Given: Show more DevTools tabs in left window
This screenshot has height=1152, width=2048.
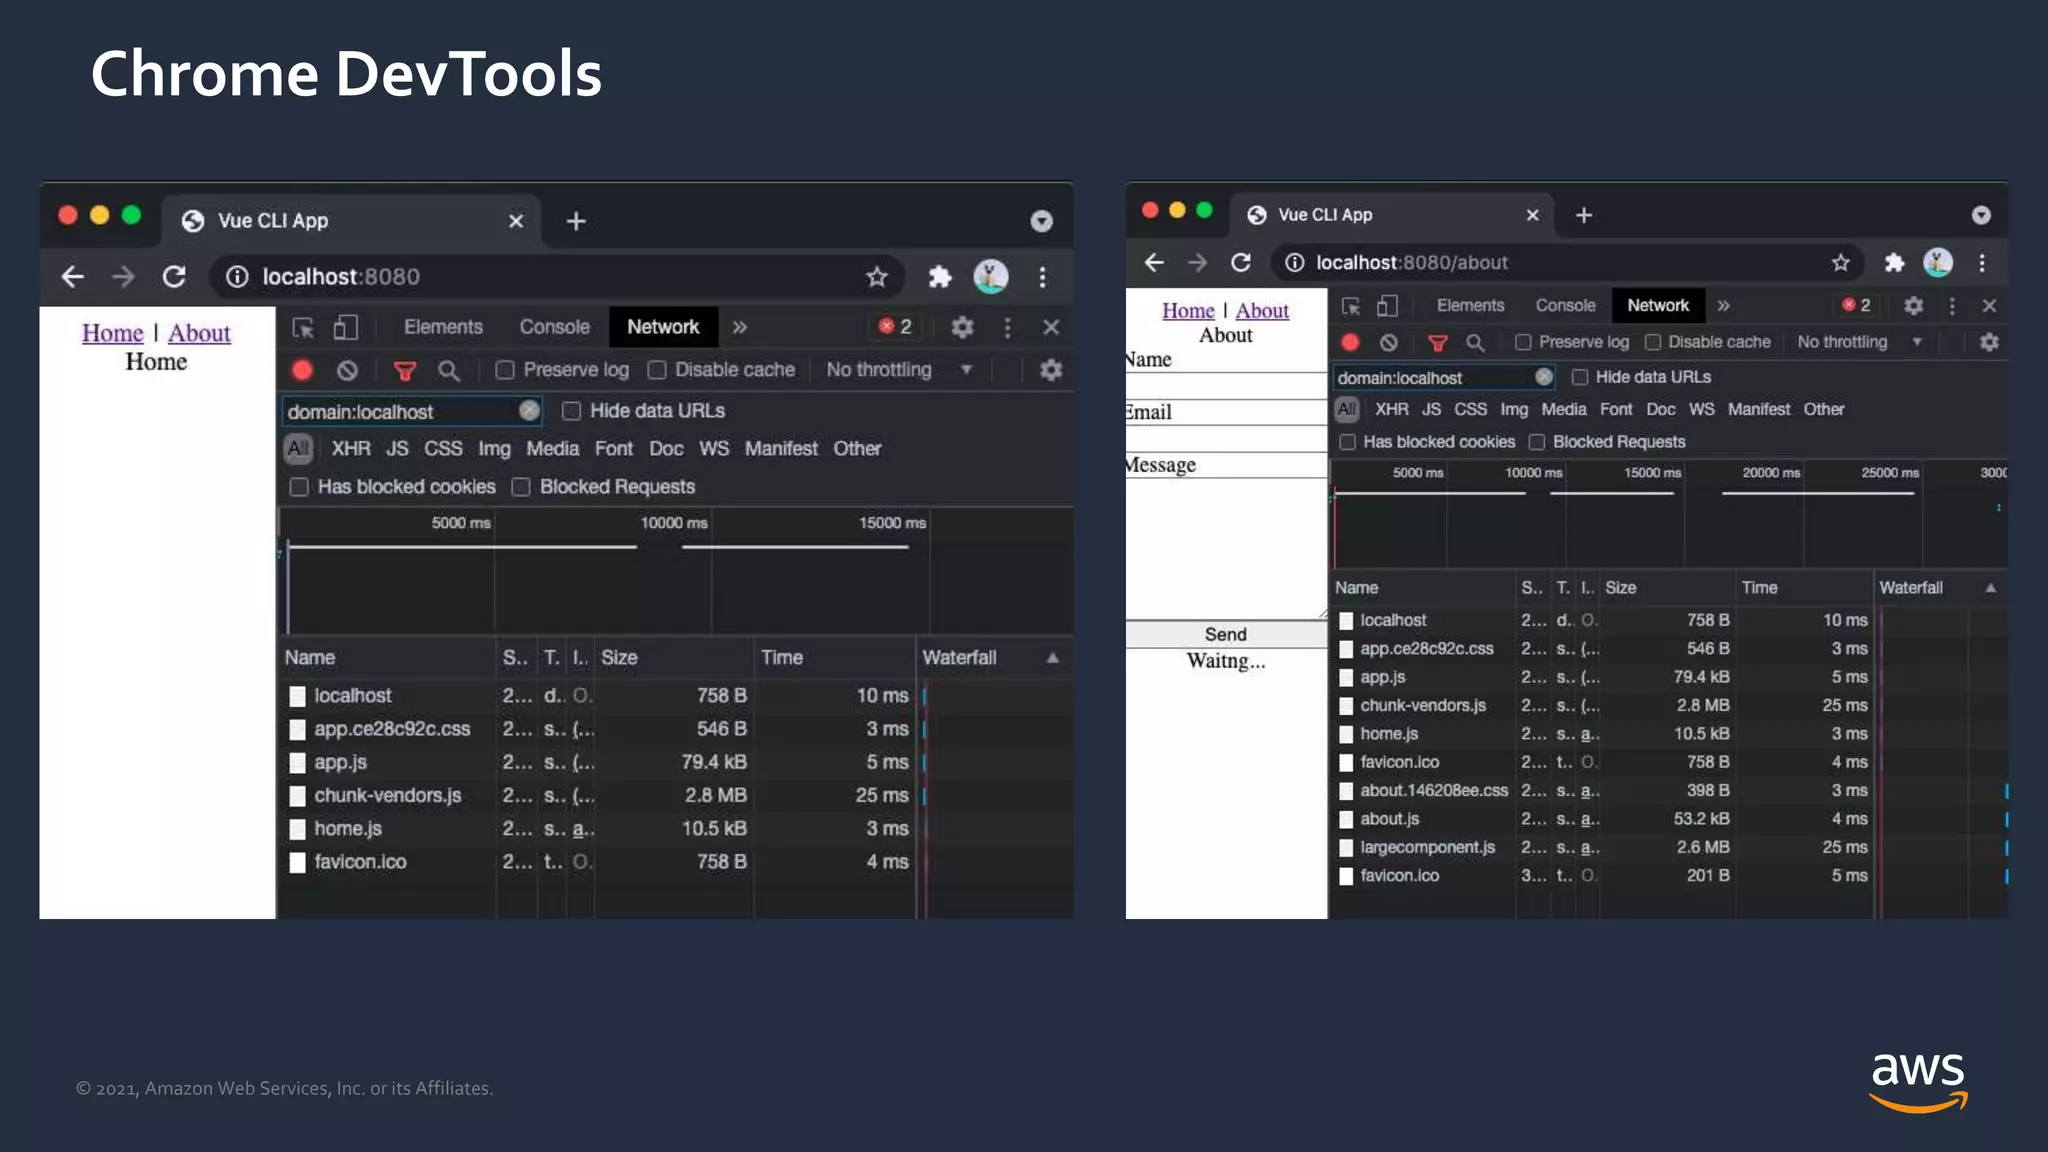Looking at the screenshot, I should click(x=740, y=327).
